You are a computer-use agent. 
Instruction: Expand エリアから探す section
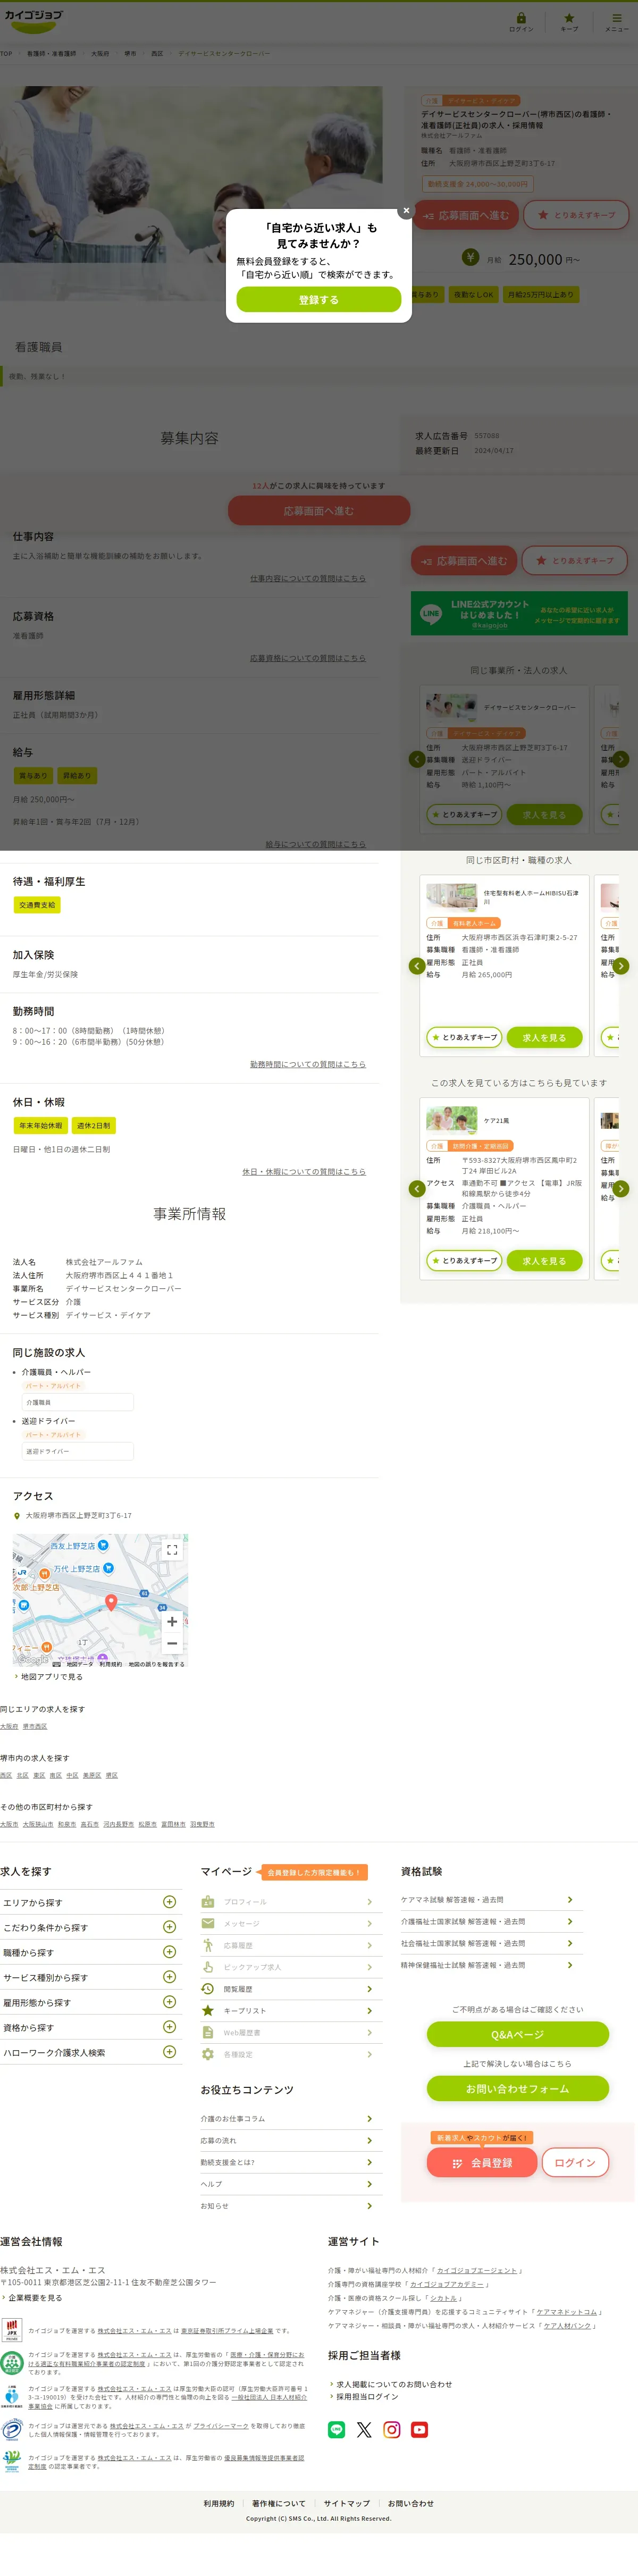pos(90,1902)
